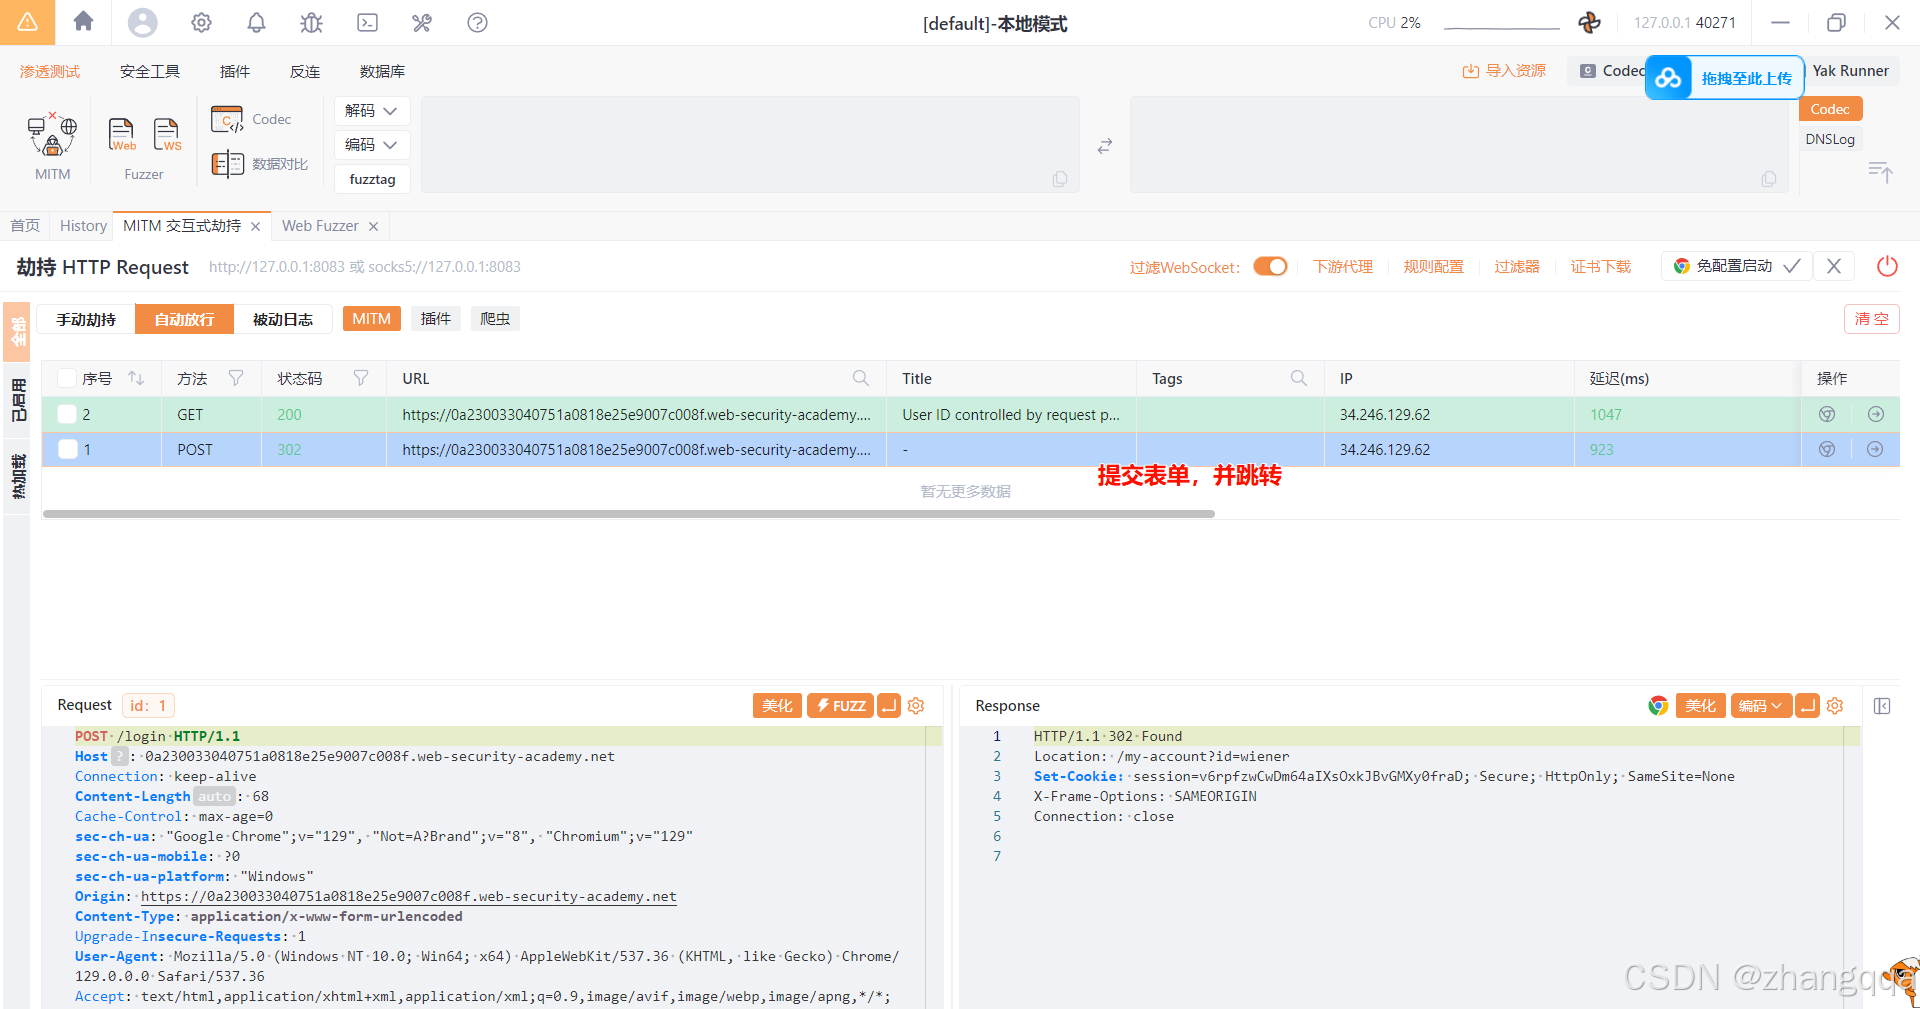The image size is (1920, 1009).
Task: Expand the 解码 dropdown
Action: [x=372, y=111]
